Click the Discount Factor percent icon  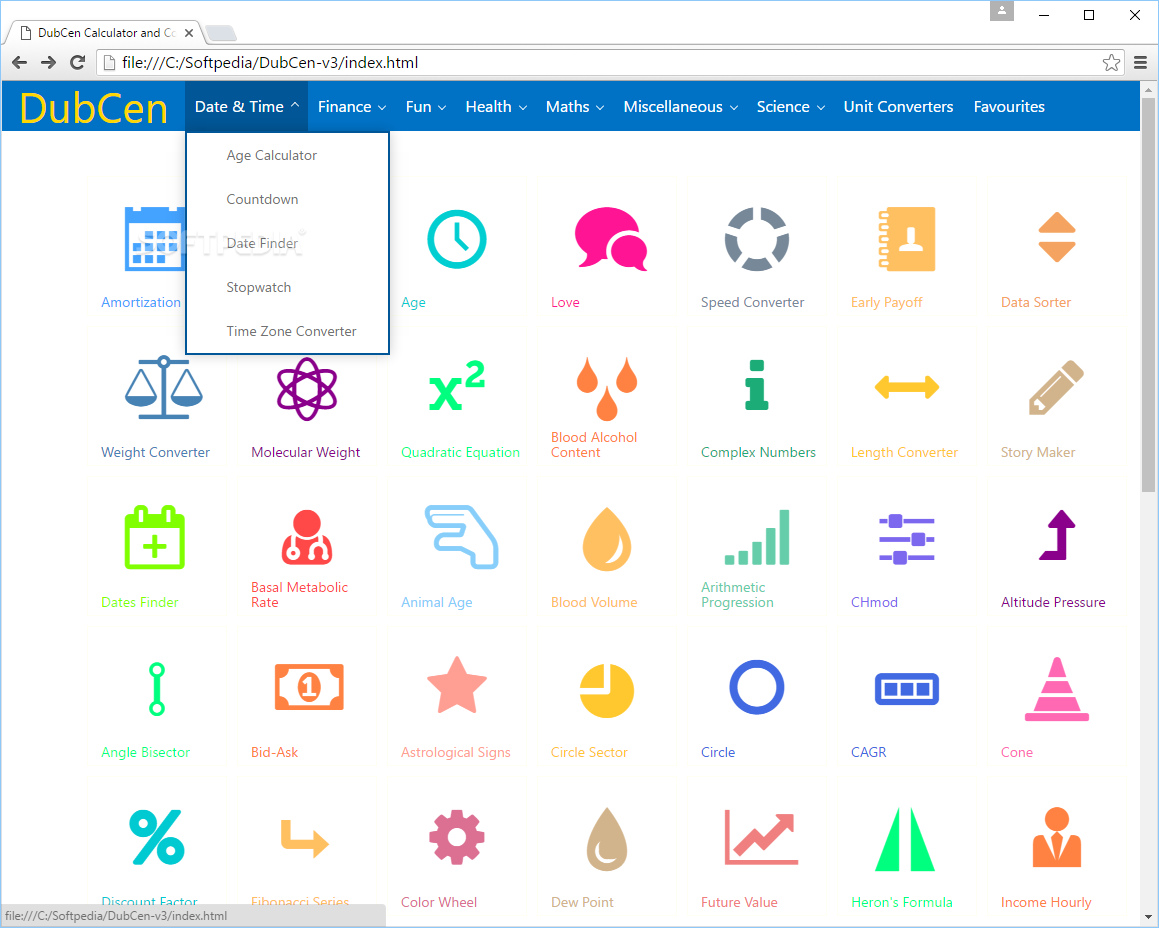click(157, 837)
